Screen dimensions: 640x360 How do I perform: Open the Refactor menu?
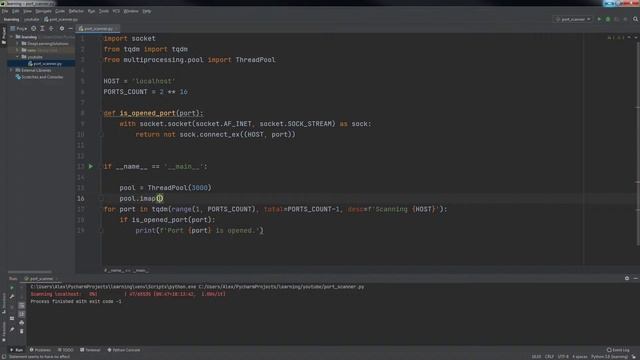tap(76, 11)
